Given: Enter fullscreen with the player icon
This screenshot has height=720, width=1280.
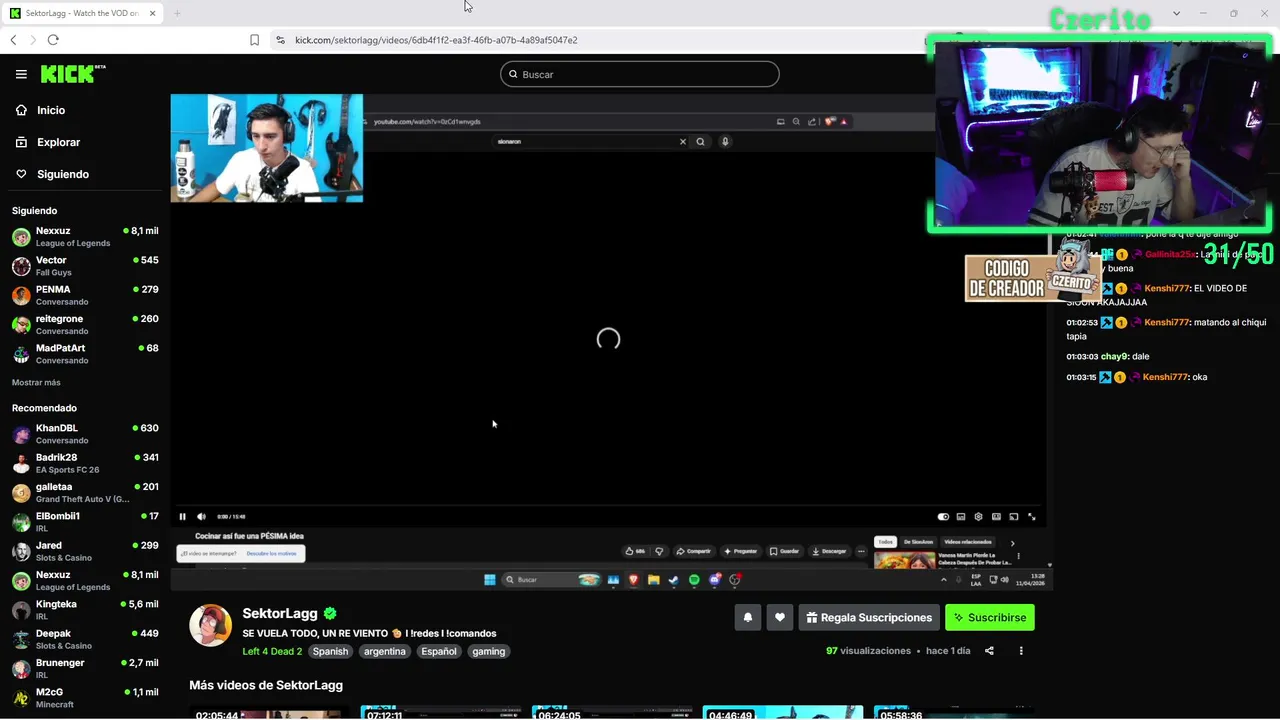Looking at the screenshot, I should [1032, 517].
